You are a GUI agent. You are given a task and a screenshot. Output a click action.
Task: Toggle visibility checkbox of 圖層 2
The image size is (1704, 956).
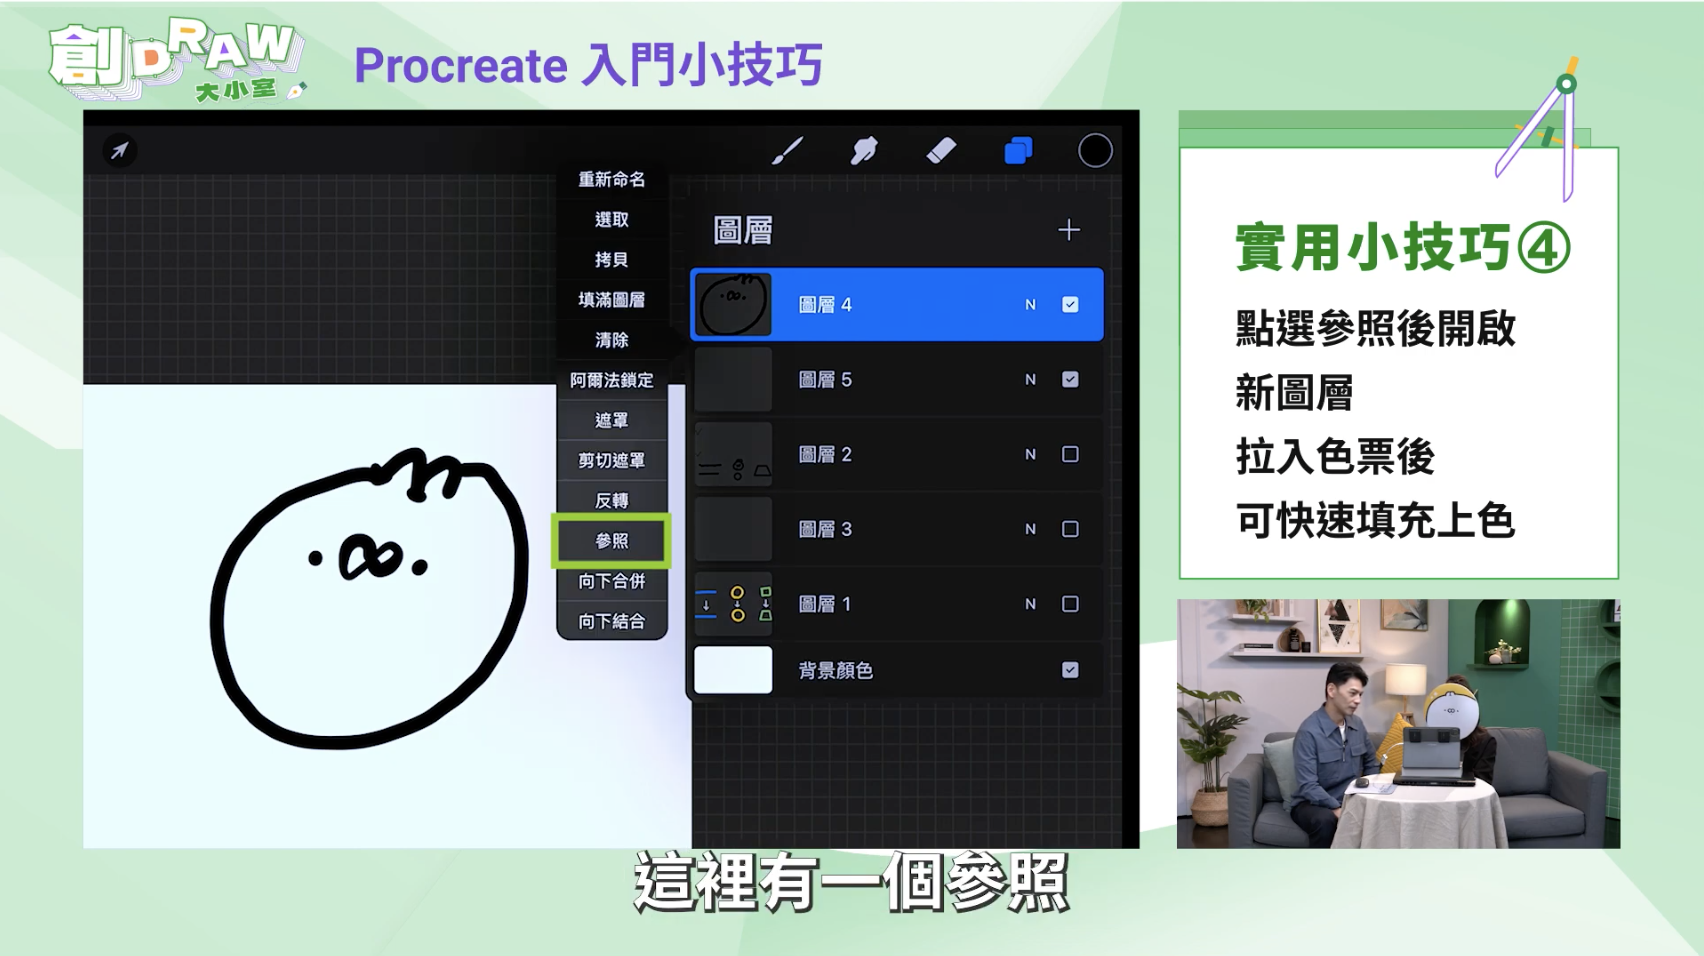click(x=1071, y=454)
